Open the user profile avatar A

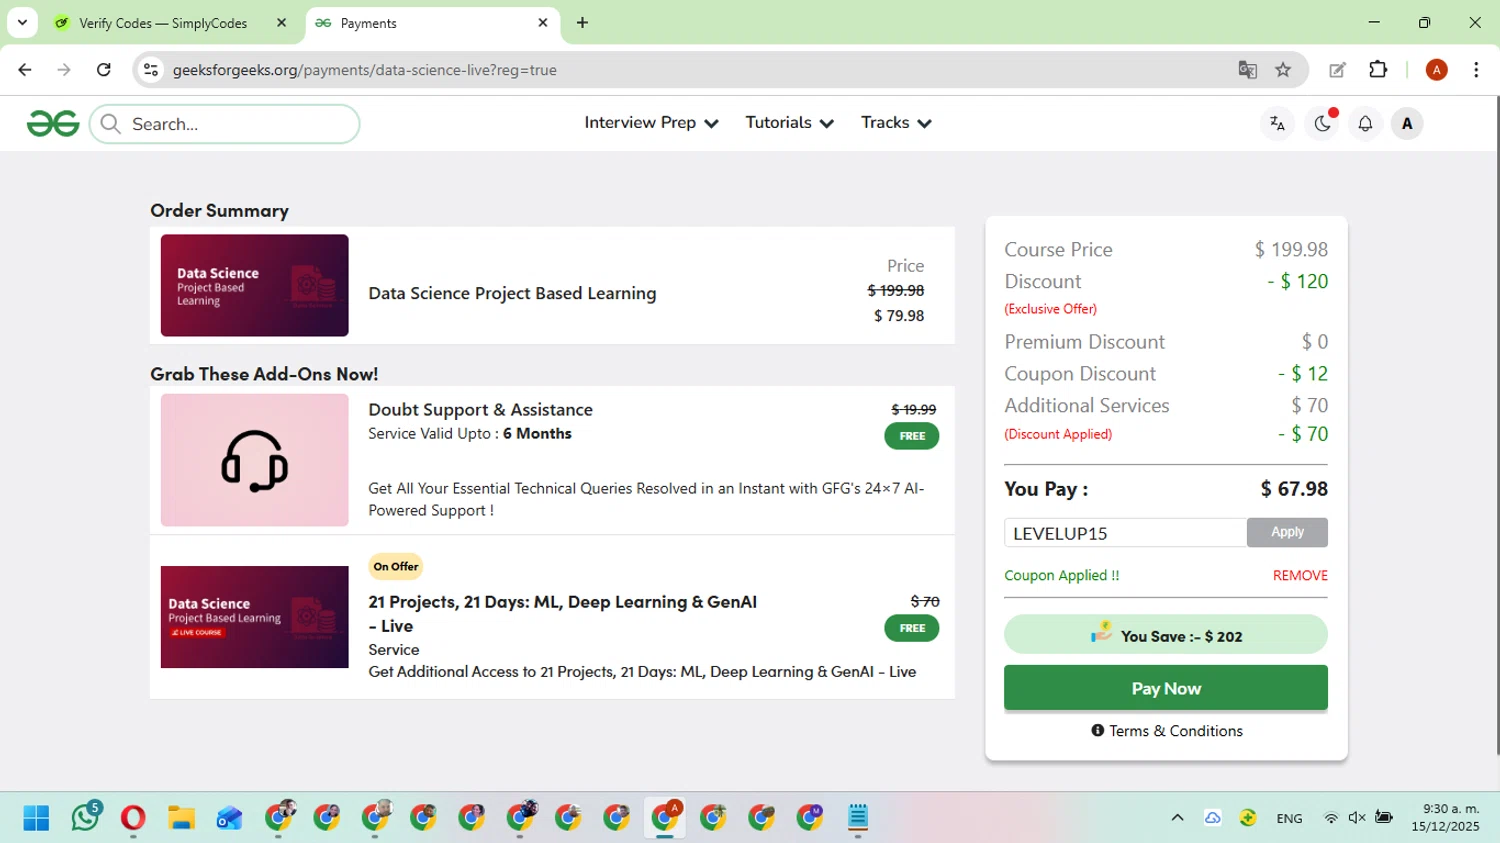point(1407,124)
